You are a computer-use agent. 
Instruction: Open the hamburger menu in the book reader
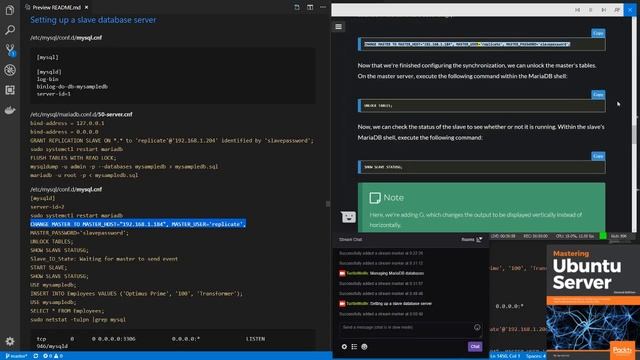point(338,27)
